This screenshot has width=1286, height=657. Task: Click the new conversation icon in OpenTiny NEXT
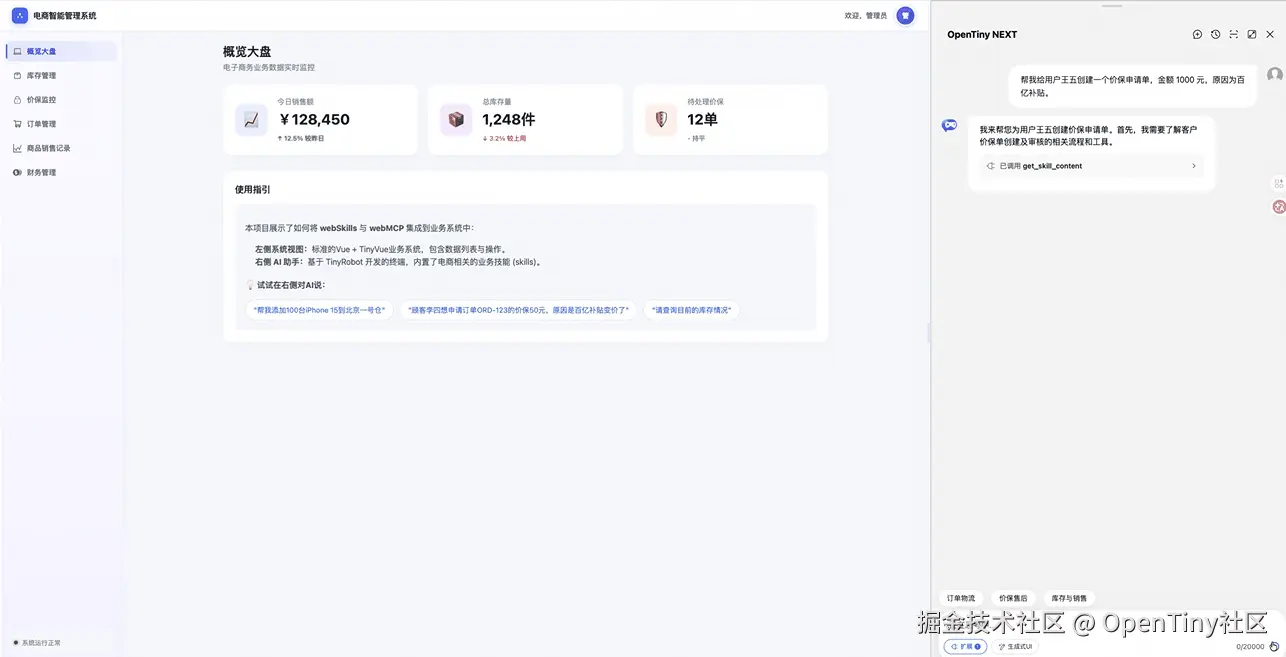pos(1197,34)
